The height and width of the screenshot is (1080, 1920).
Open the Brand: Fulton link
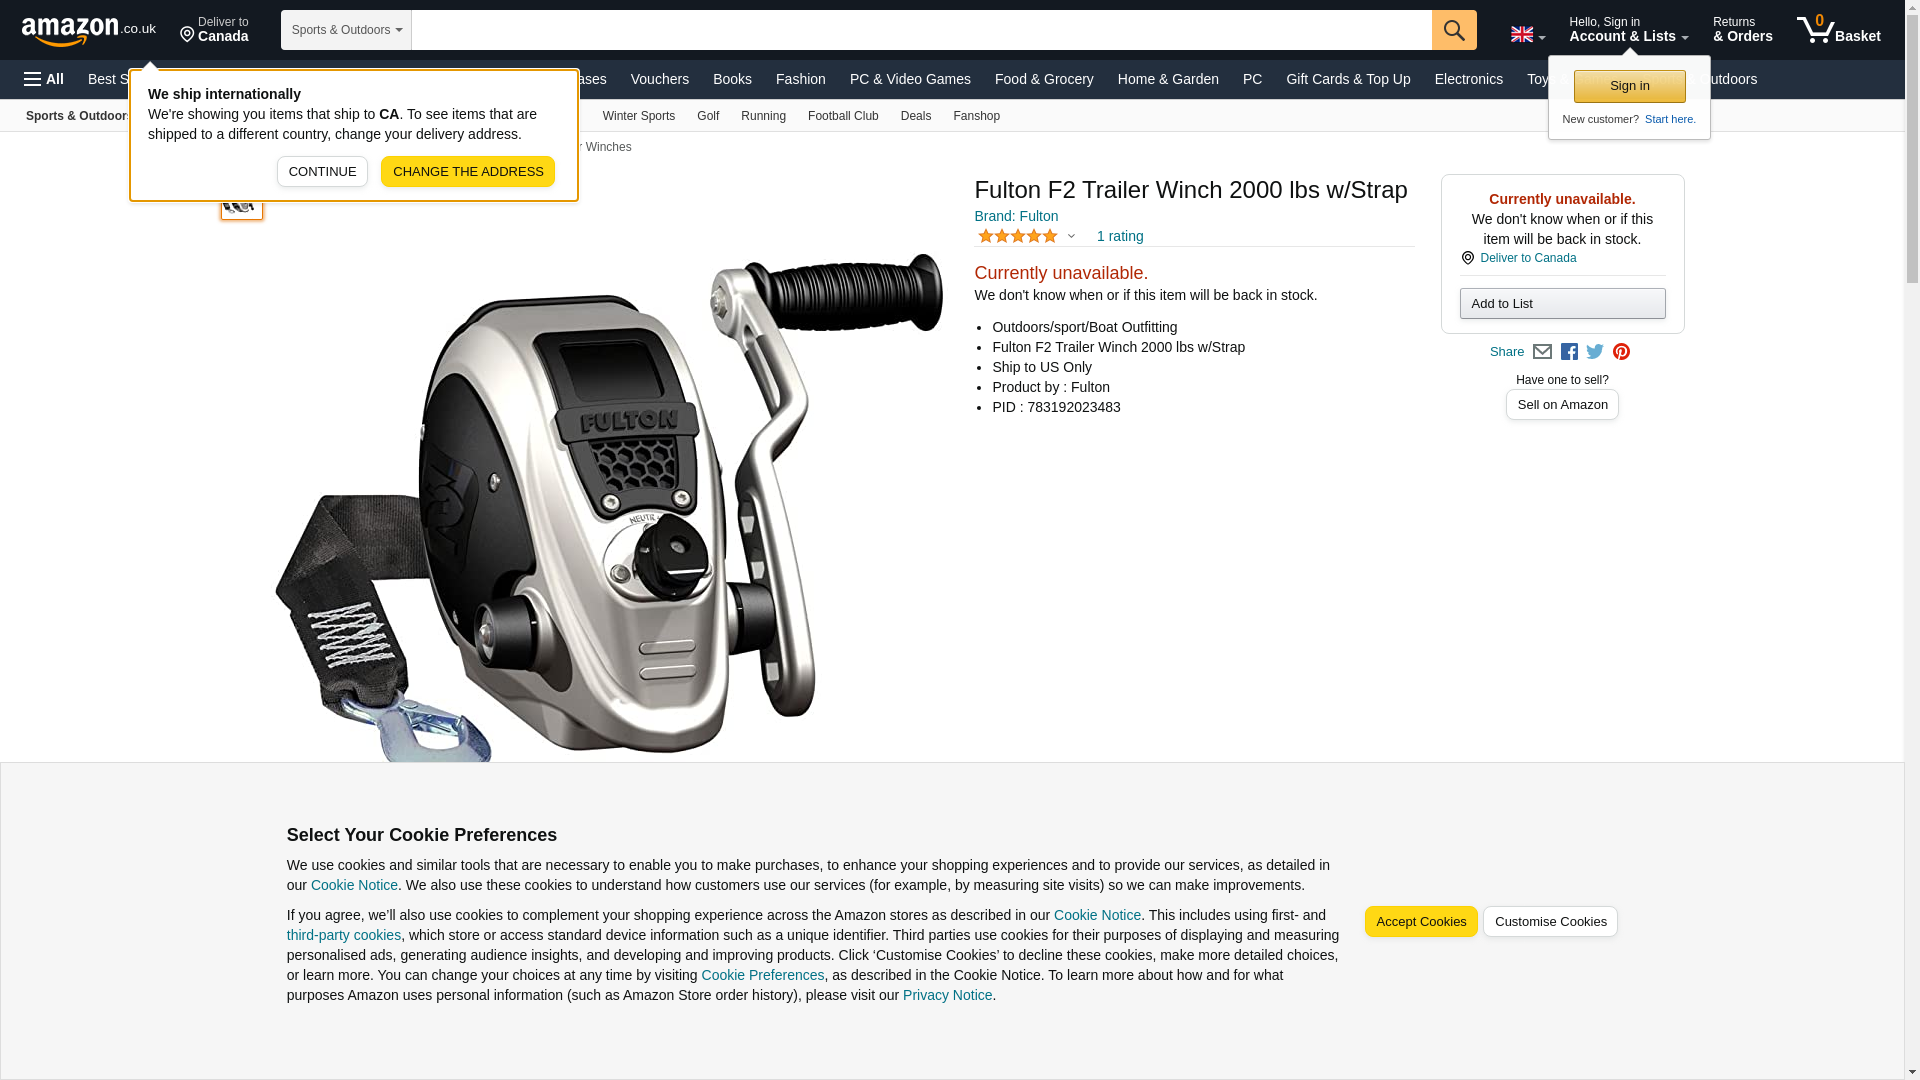coord(1016,216)
